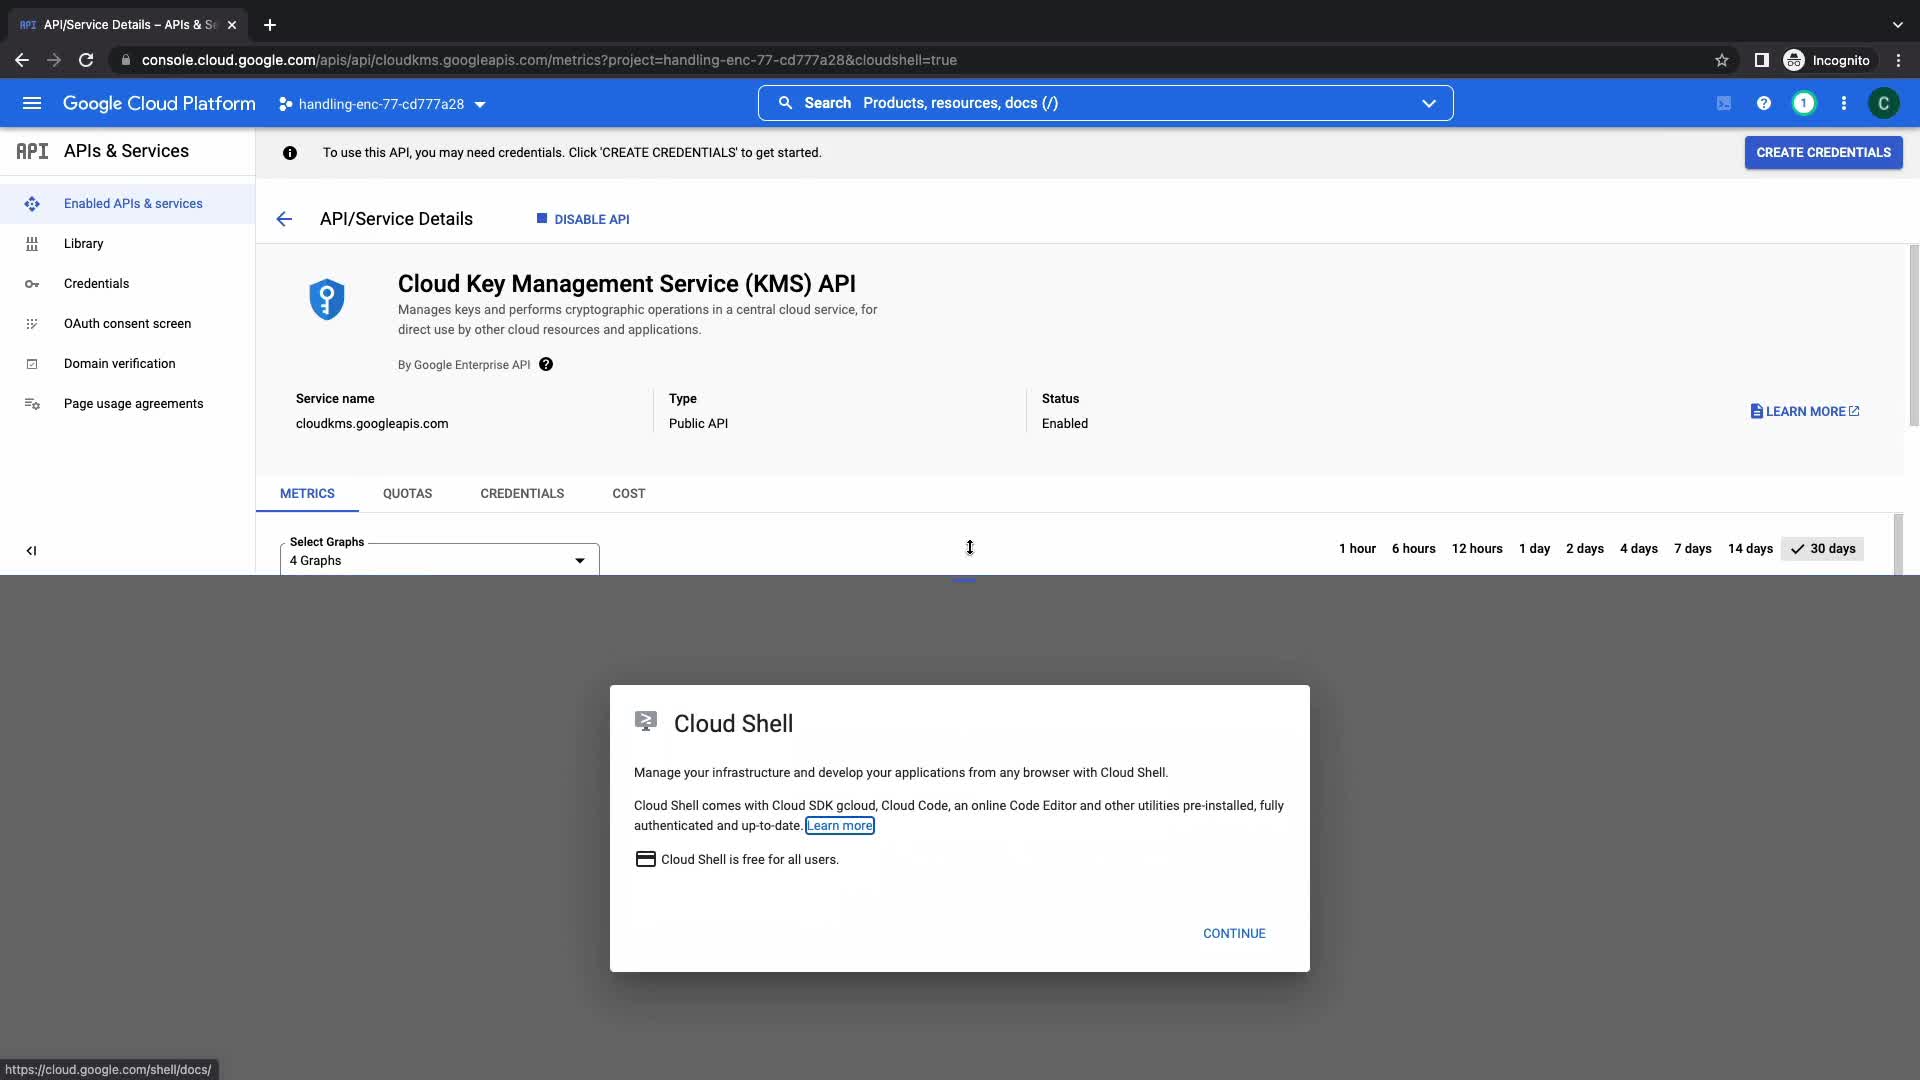This screenshot has width=1920, height=1080.
Task: Open the three-dot settings menu in header
Action: pyautogui.click(x=1843, y=103)
